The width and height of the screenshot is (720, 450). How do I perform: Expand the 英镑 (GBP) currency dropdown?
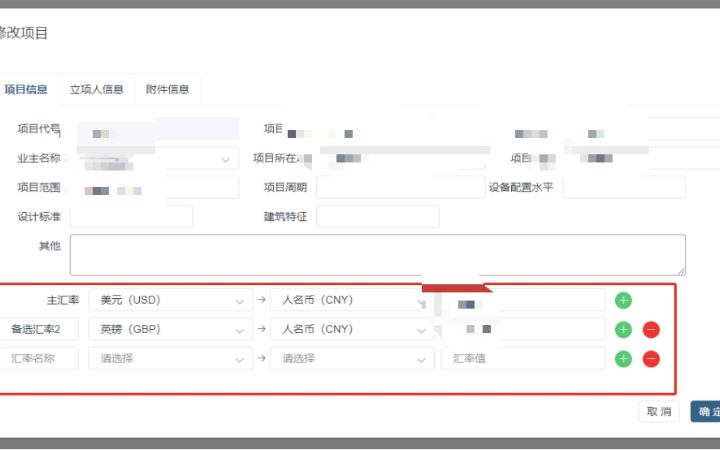click(170, 329)
